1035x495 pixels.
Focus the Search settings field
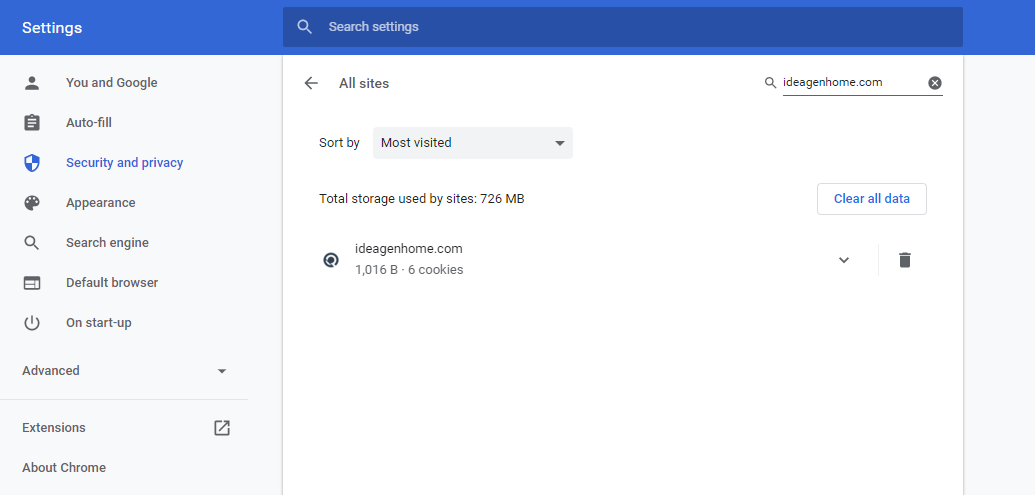622,27
